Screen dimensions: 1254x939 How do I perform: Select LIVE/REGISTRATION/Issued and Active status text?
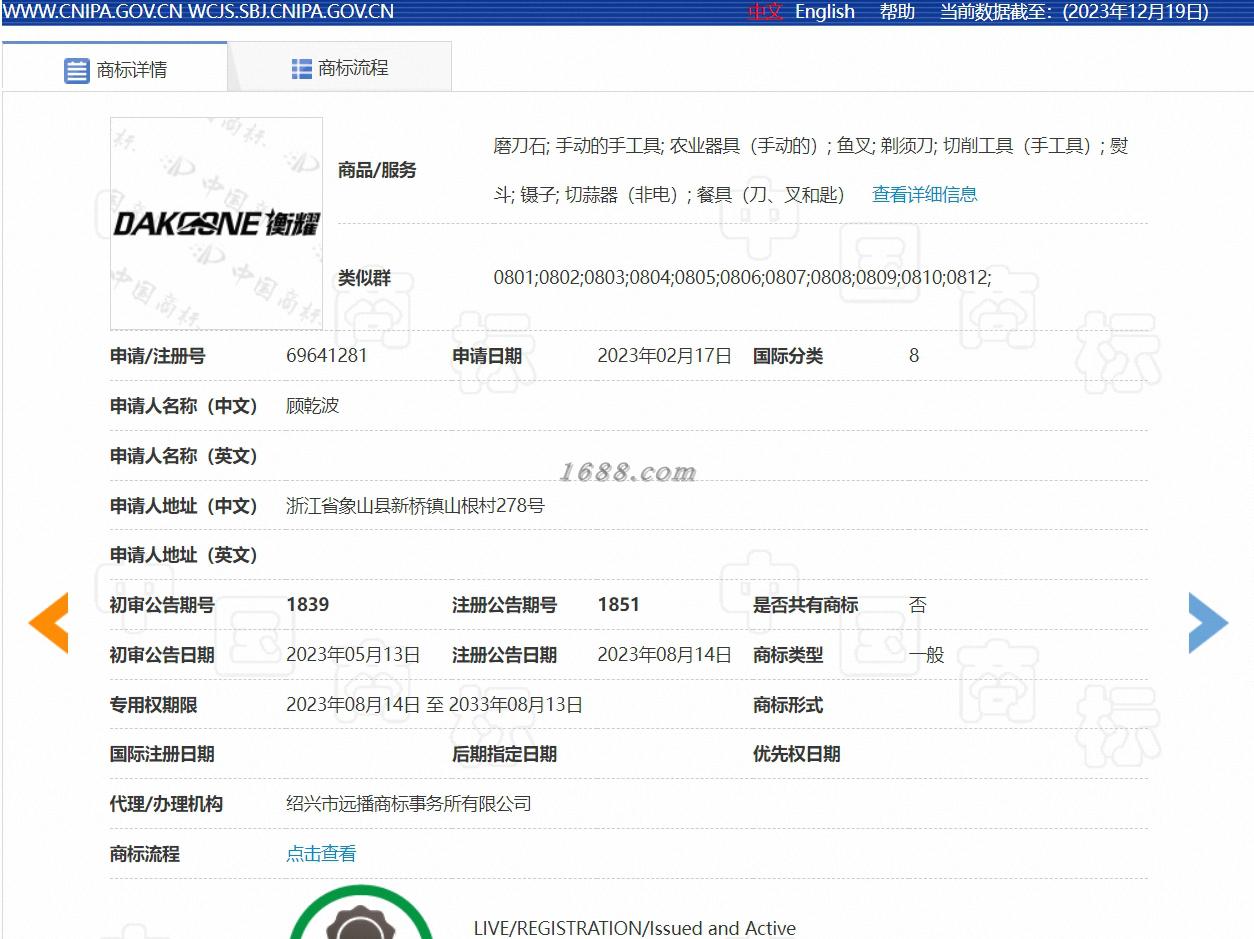coord(635,928)
